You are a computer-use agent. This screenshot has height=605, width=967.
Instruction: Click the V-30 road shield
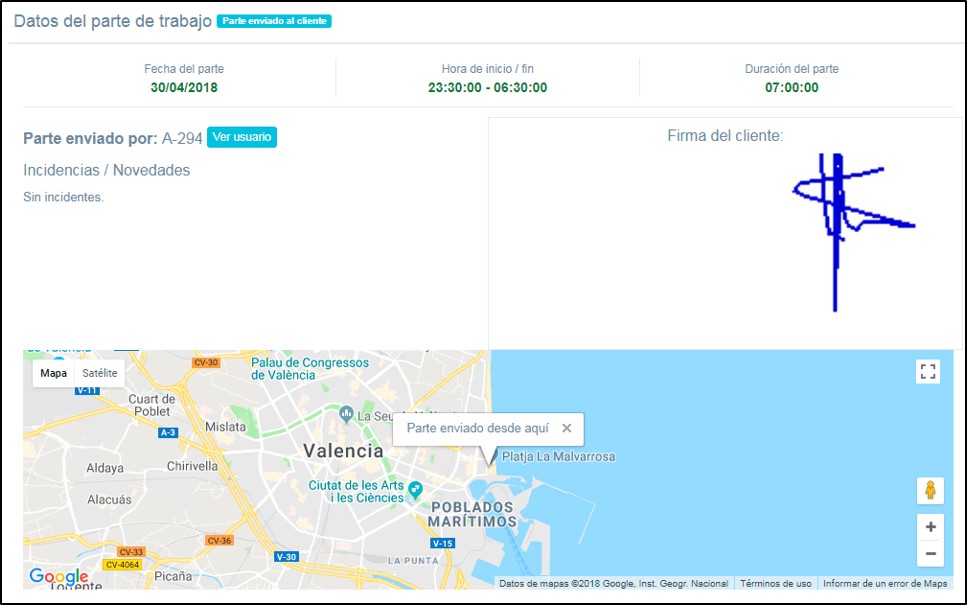(x=287, y=557)
